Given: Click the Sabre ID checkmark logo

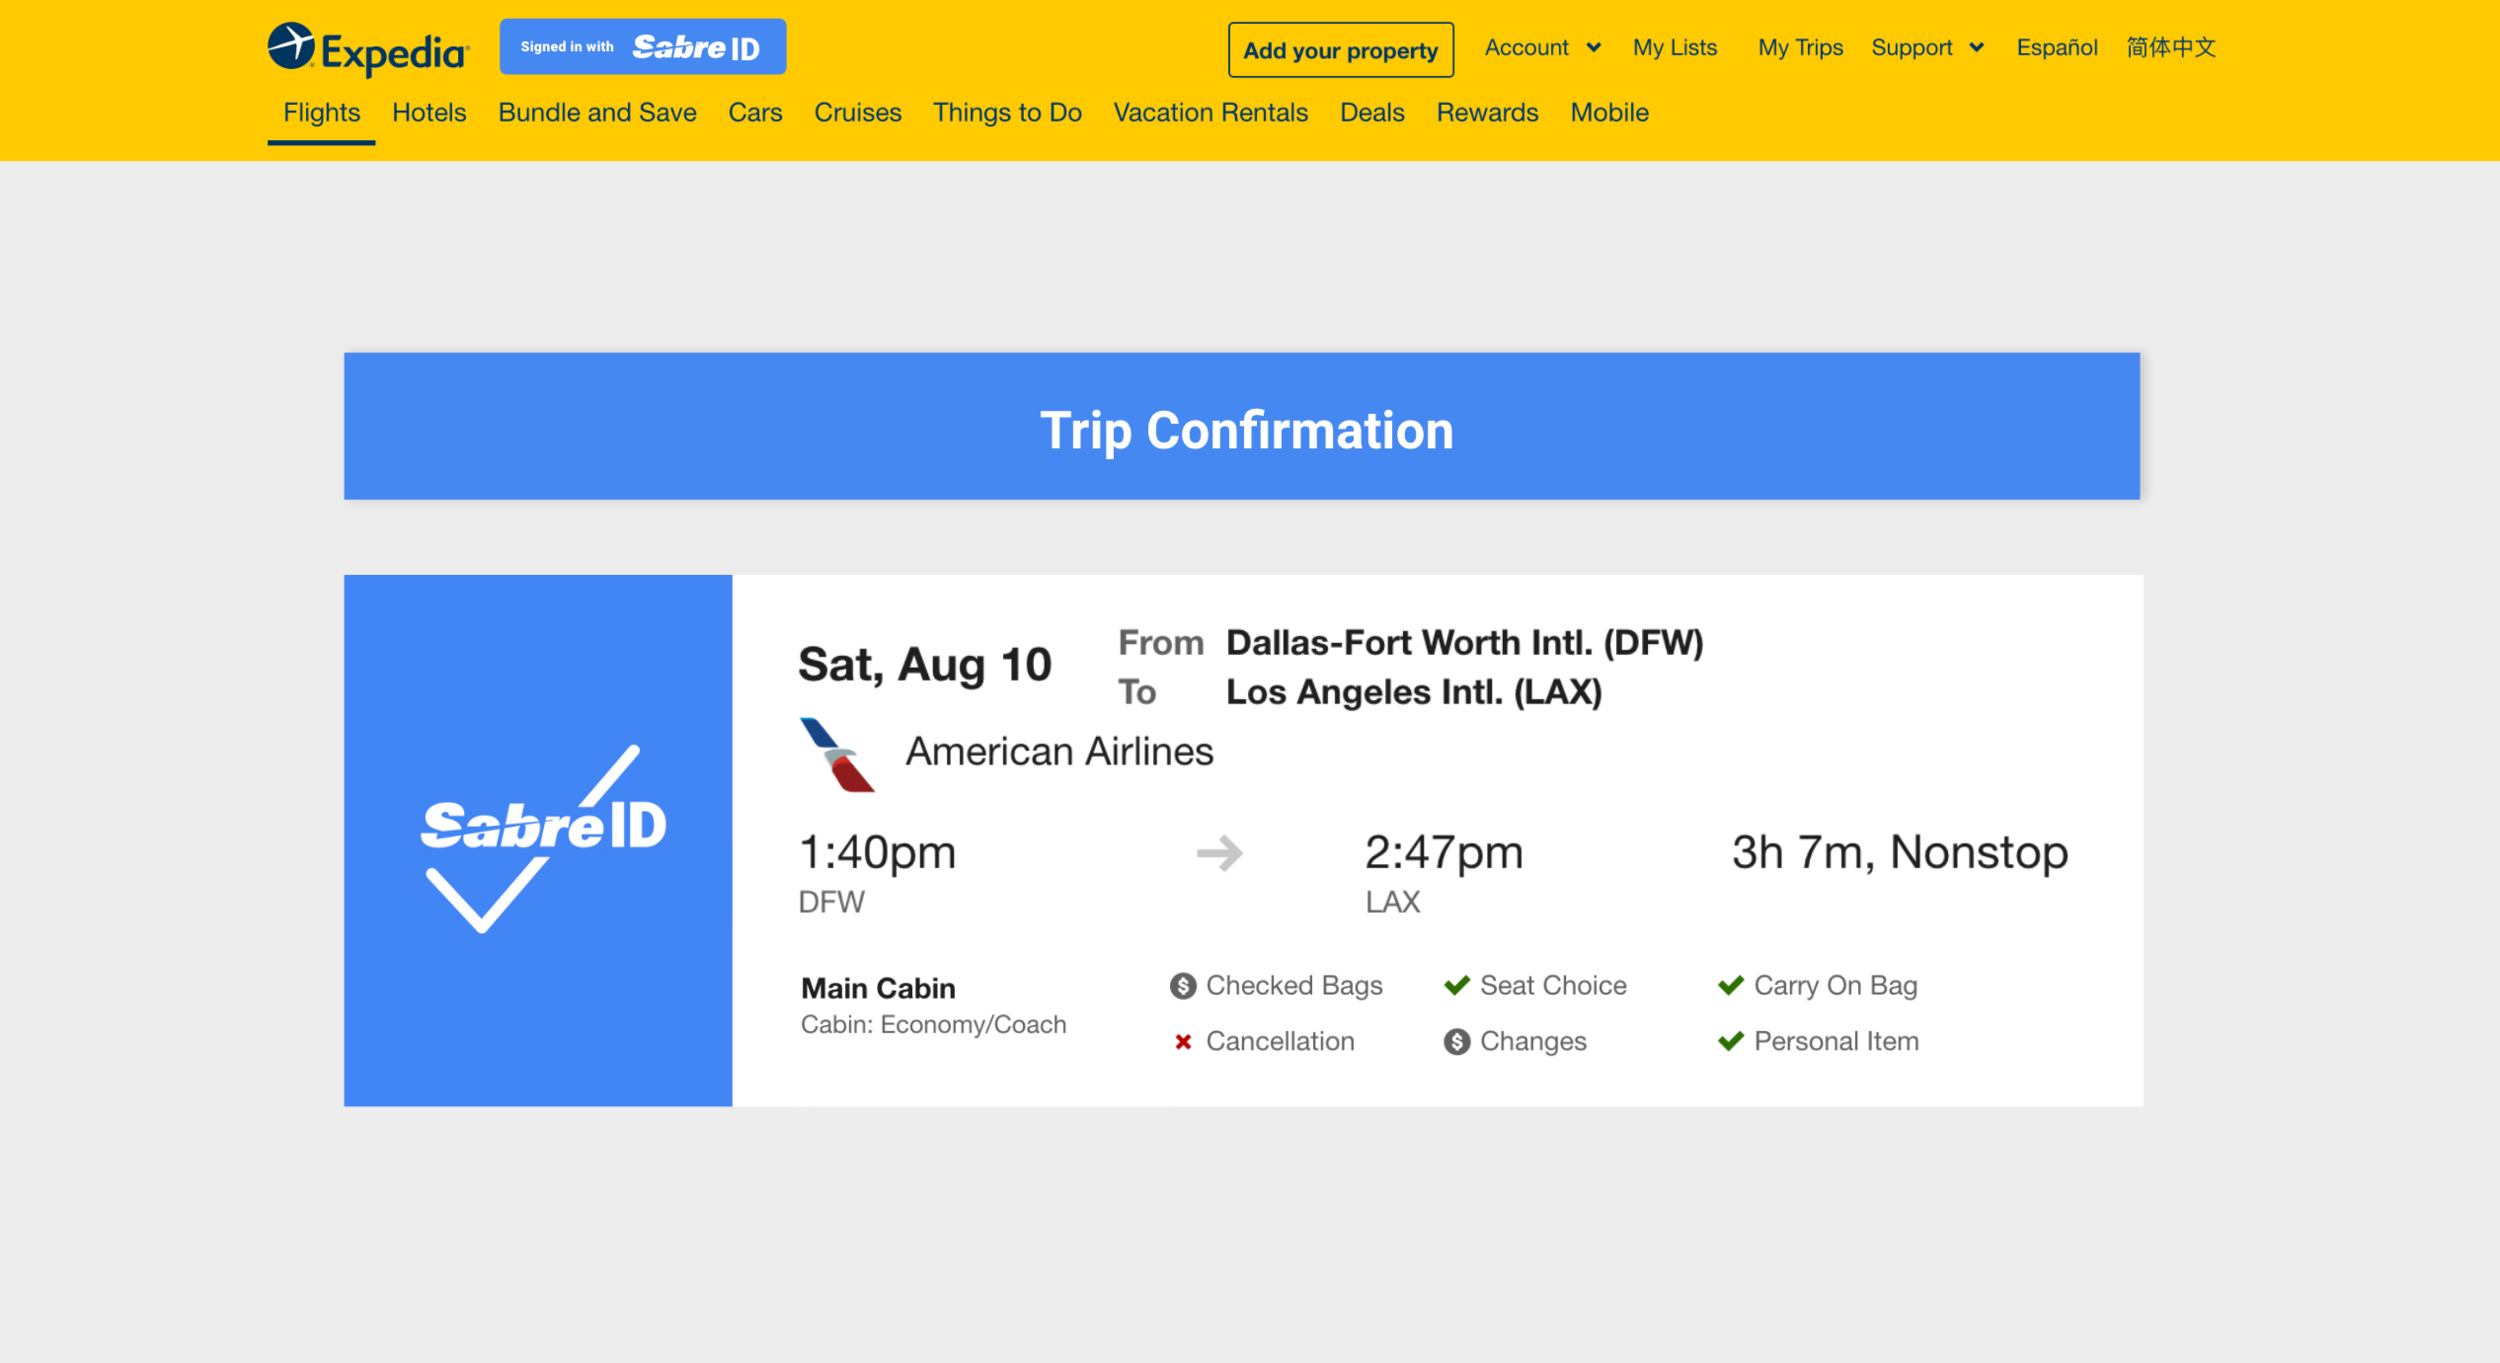Looking at the screenshot, I should 541,838.
